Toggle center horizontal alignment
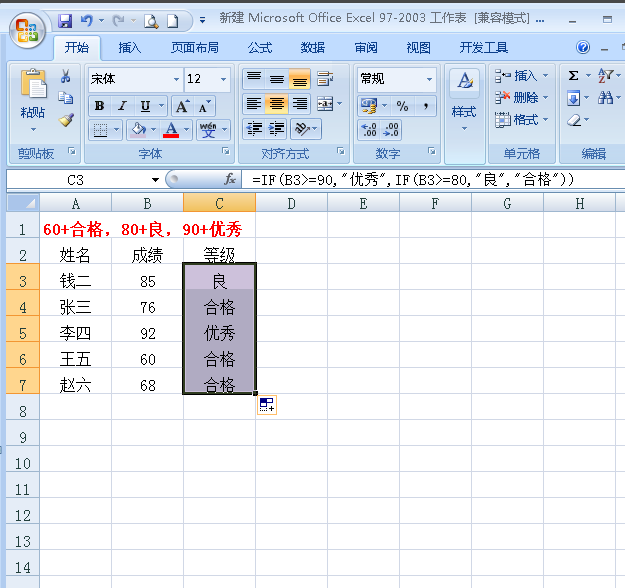Screen dimensions: 625x588 [x=277, y=104]
